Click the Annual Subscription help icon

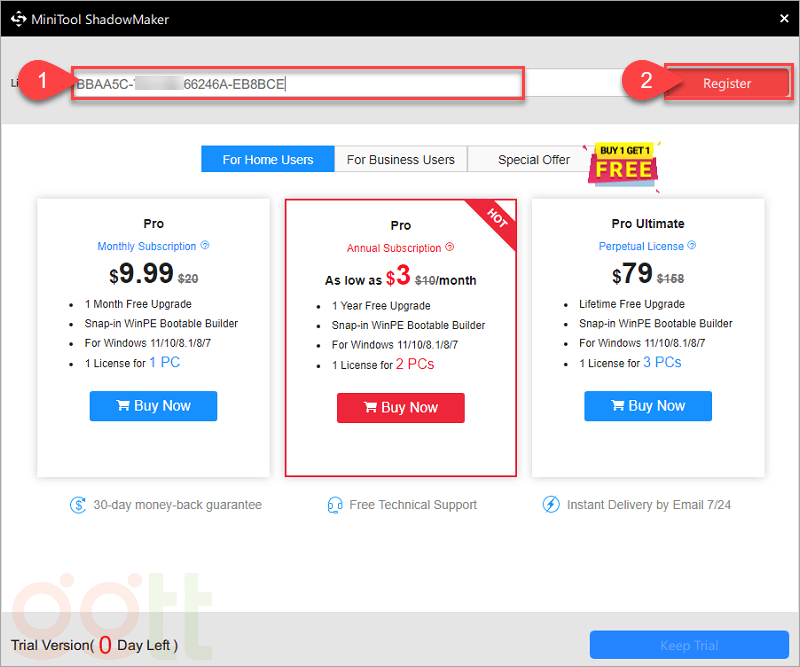(x=450, y=248)
